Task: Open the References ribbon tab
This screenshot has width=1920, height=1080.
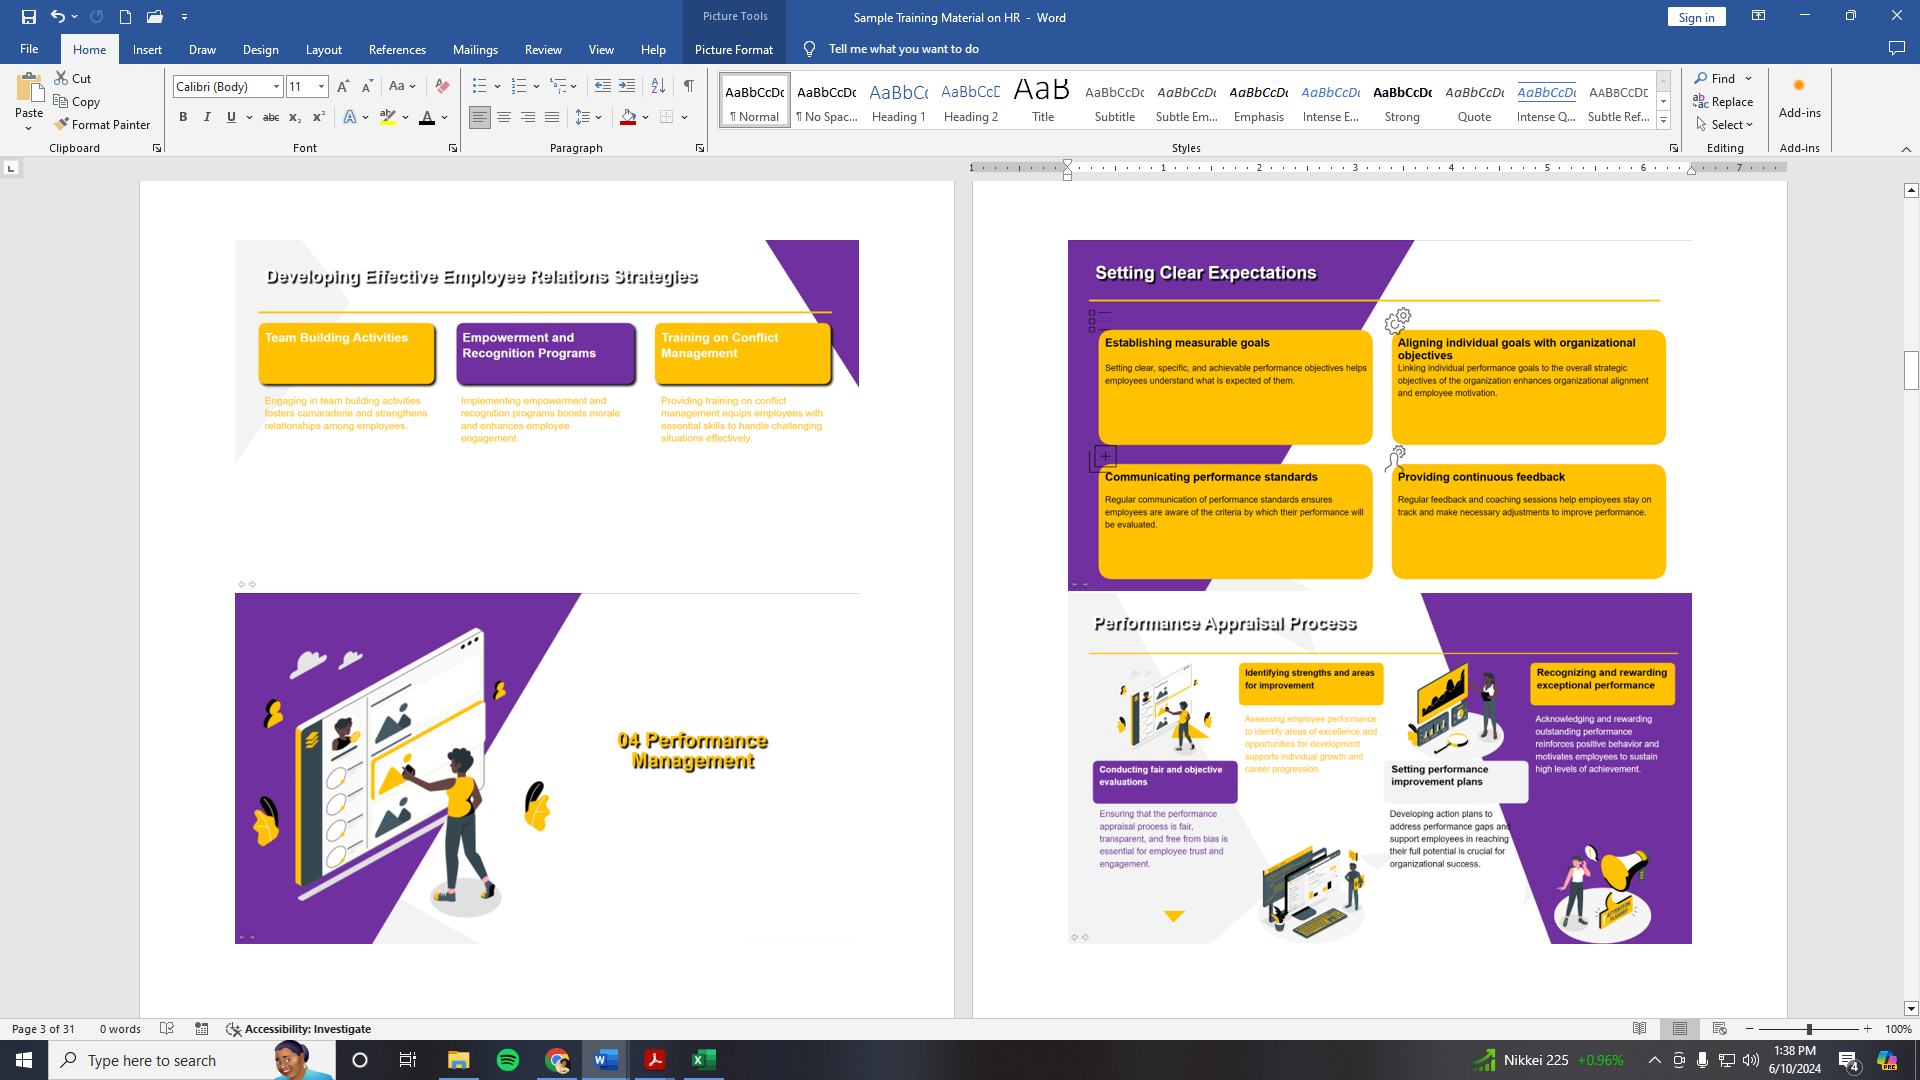Action: coord(397,49)
